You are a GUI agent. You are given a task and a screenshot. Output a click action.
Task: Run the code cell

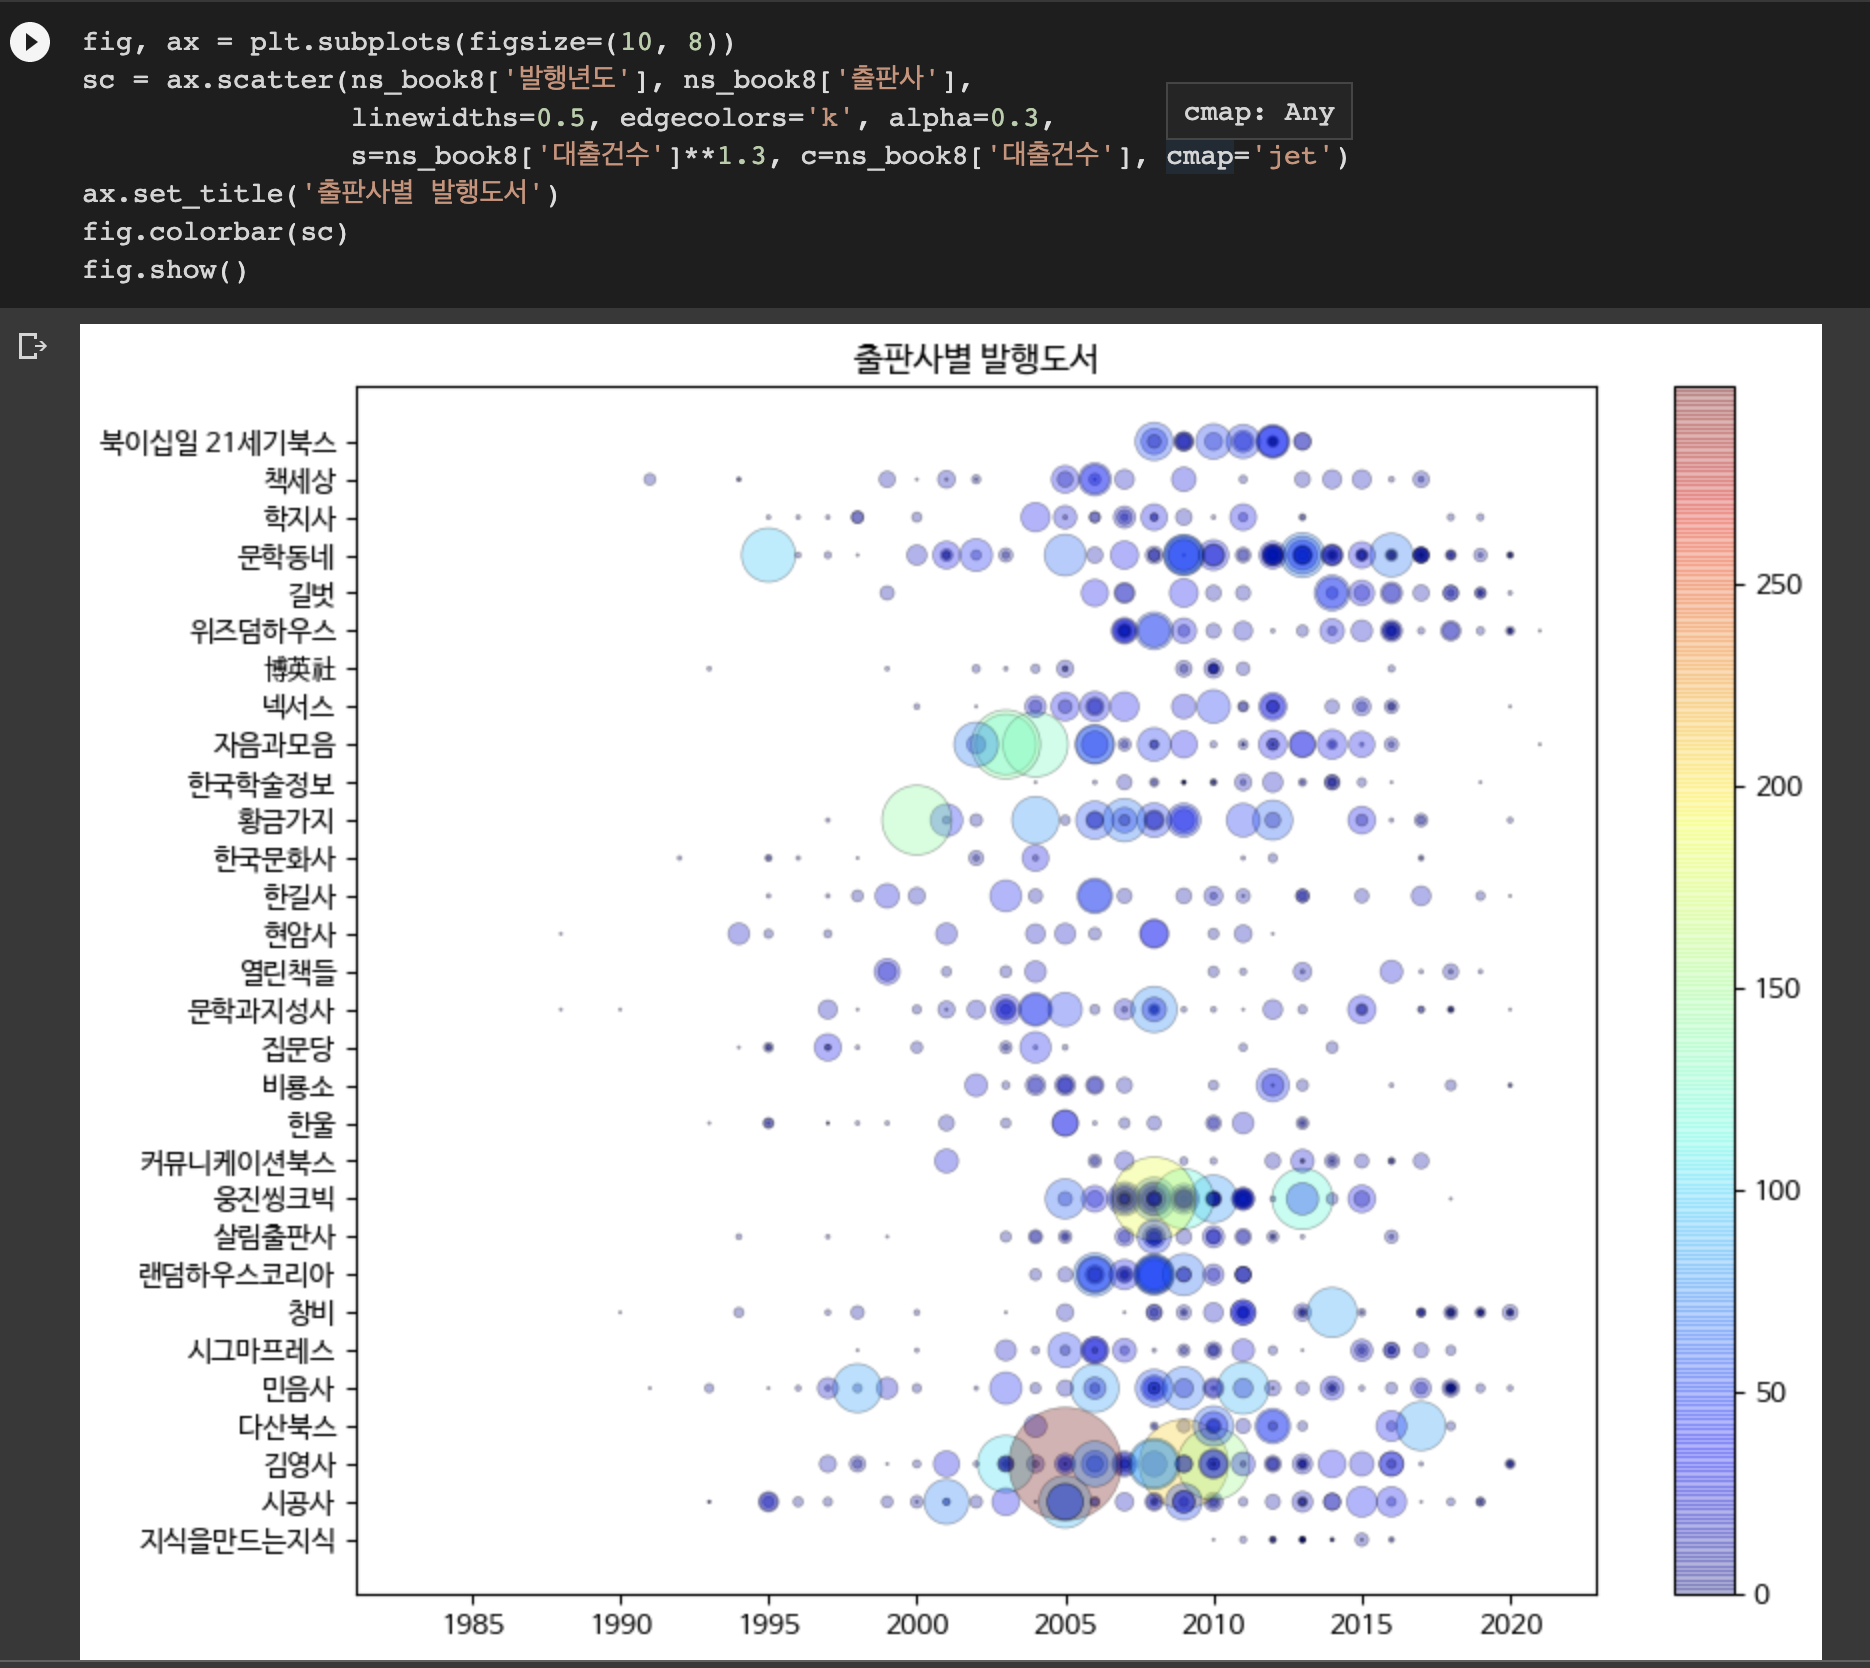30,42
